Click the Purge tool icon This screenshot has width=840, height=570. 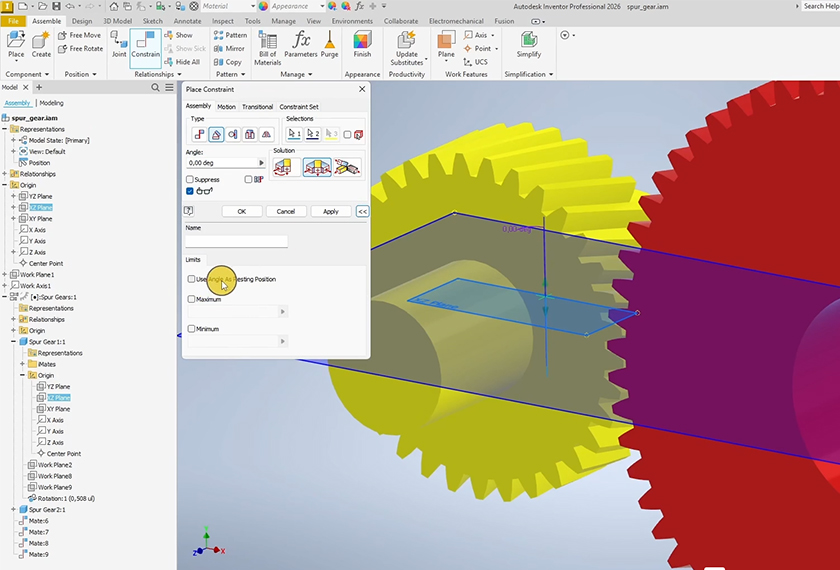point(330,45)
